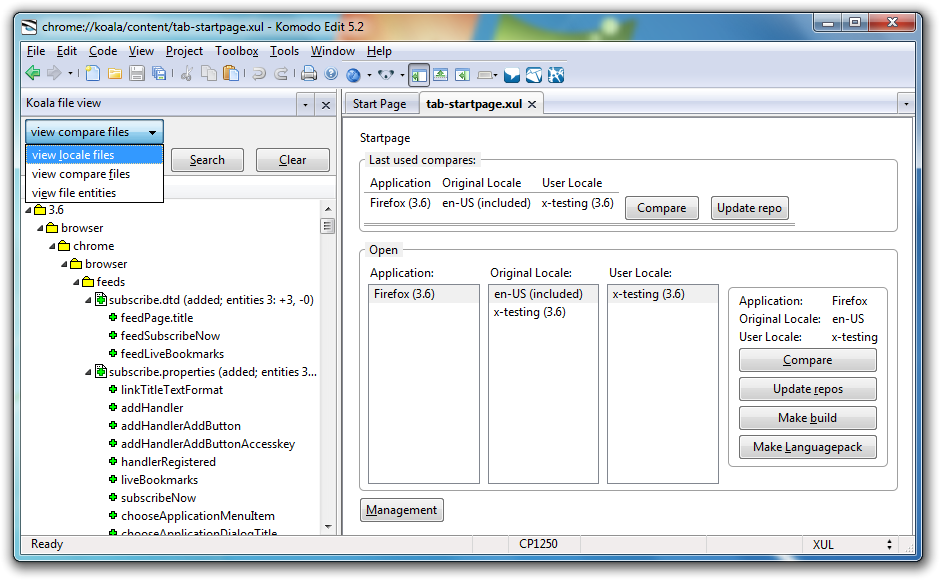Click the Make build button
Screen dimensions: 940x581
(808, 418)
